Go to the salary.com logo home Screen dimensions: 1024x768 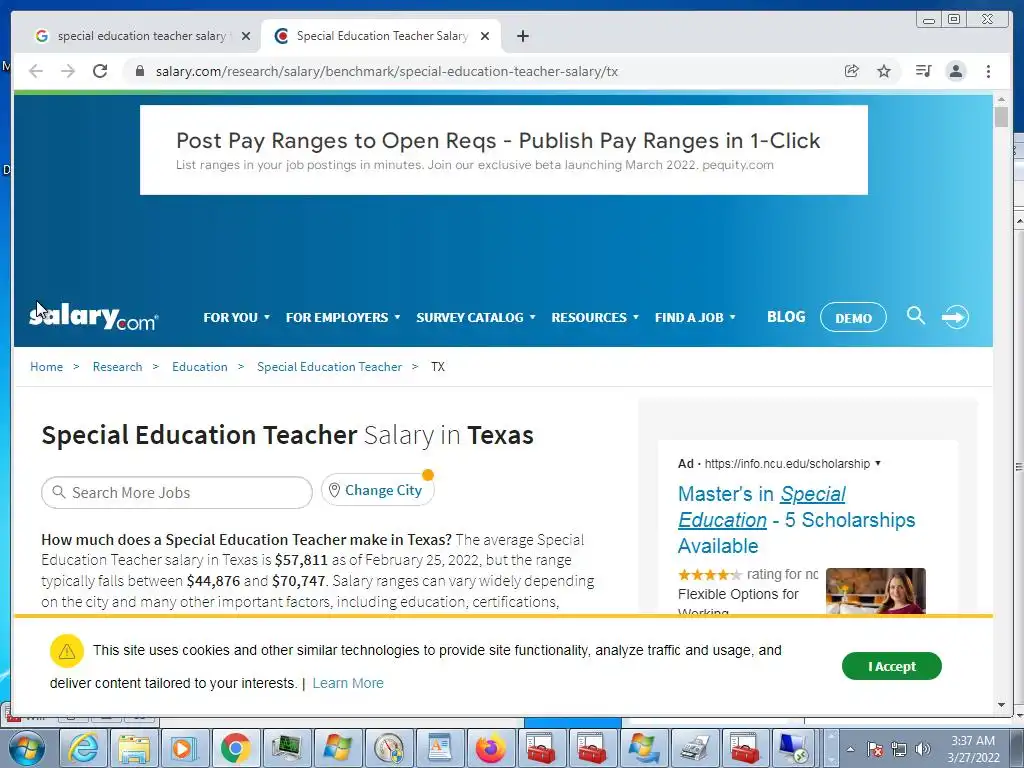pos(93,317)
